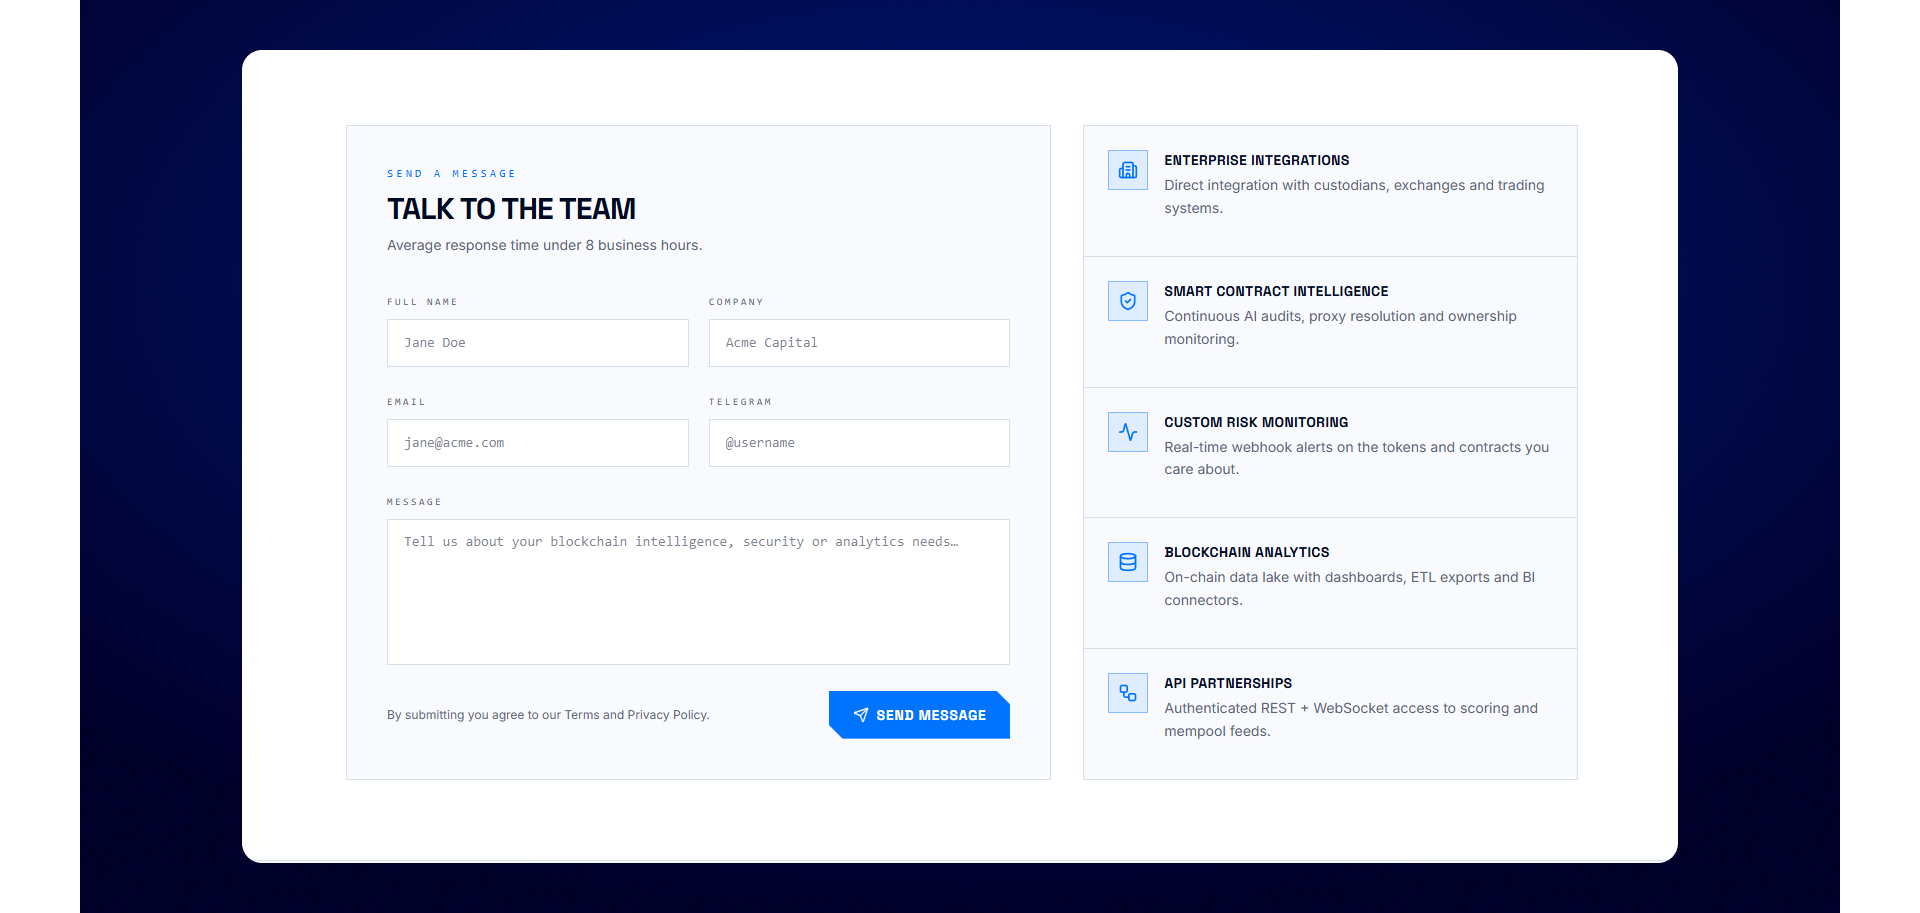This screenshot has height=913, width=1920.
Task: Click the 'API Partnerships' title
Action: (x=1228, y=683)
